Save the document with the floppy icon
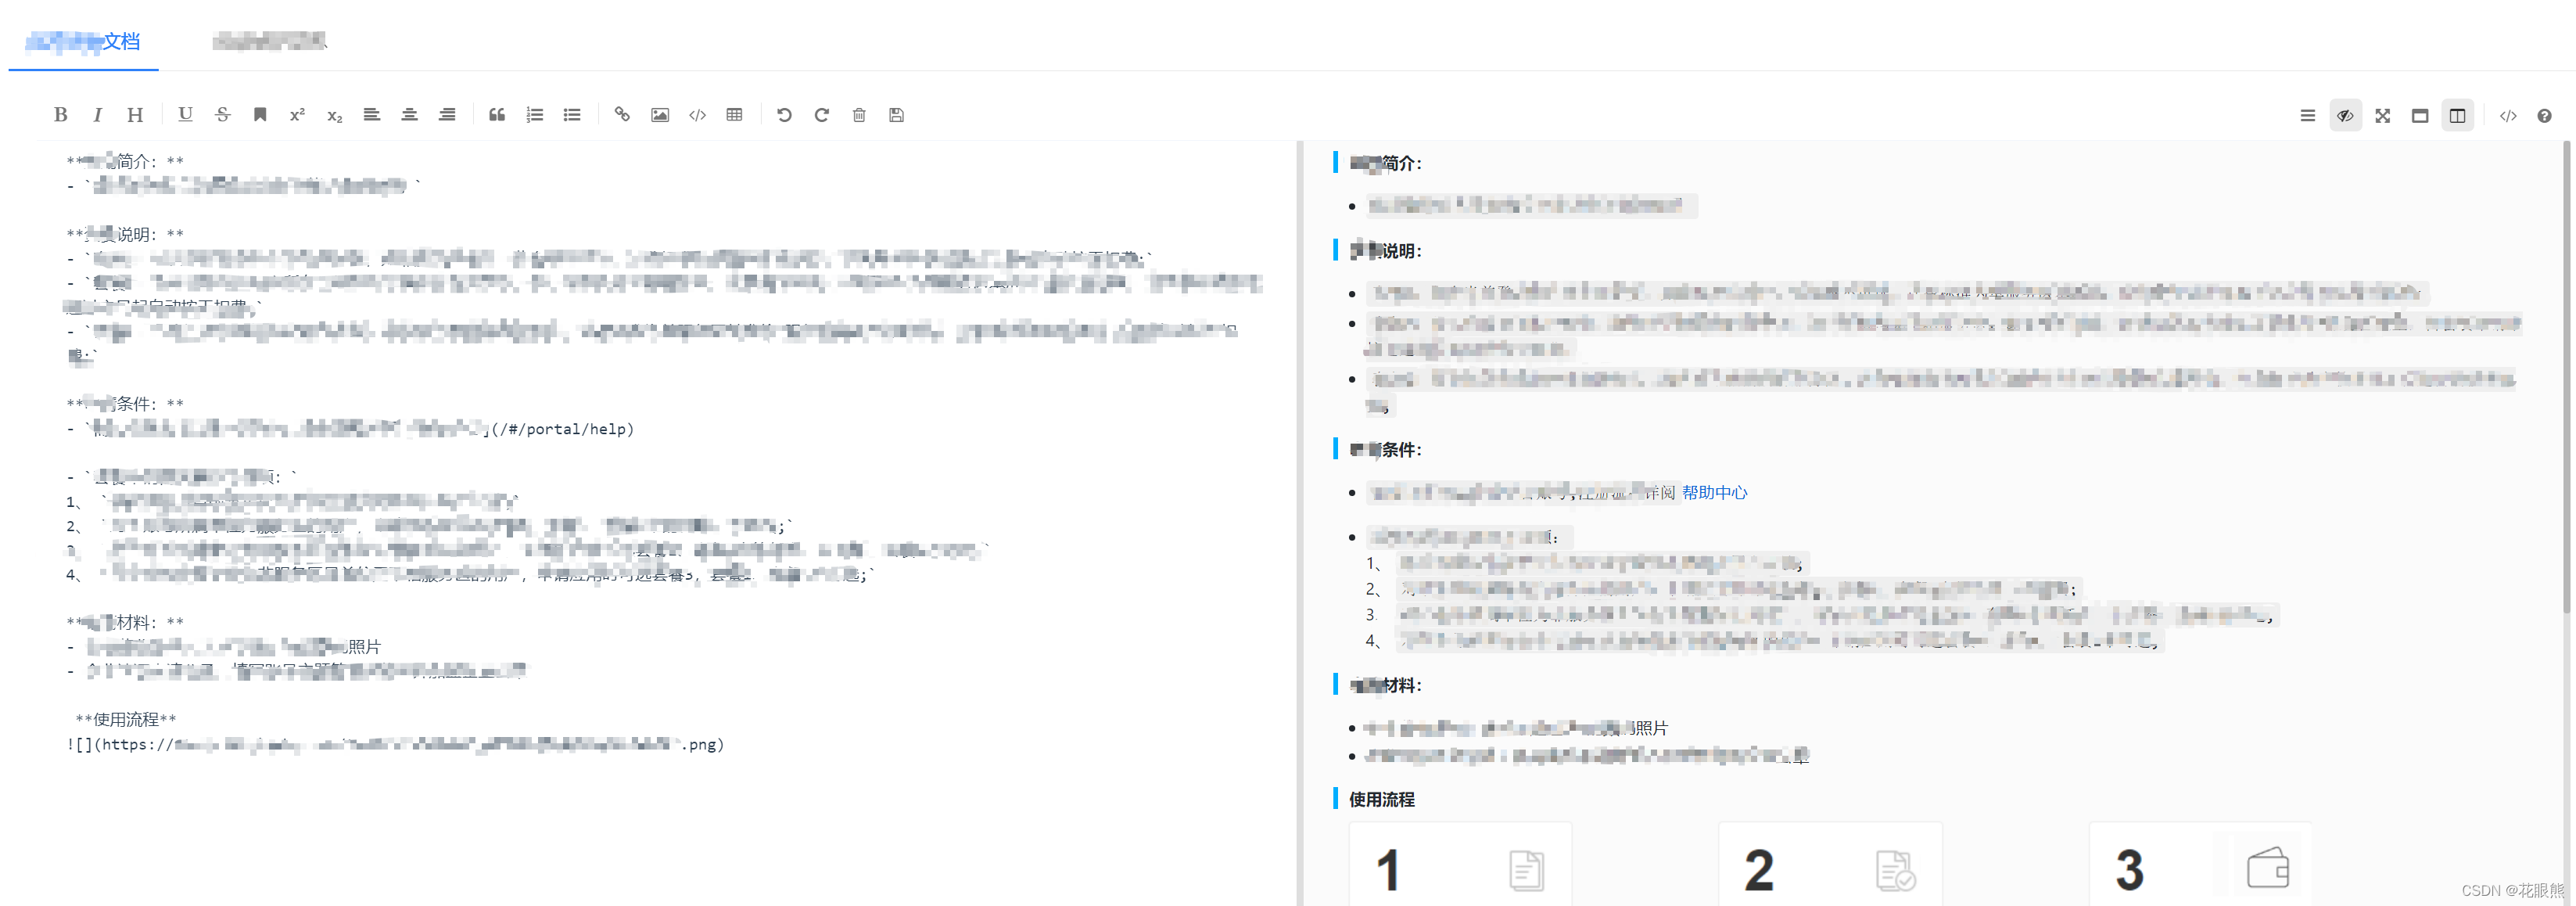Viewport: 2576px width, 906px height. pos(896,115)
